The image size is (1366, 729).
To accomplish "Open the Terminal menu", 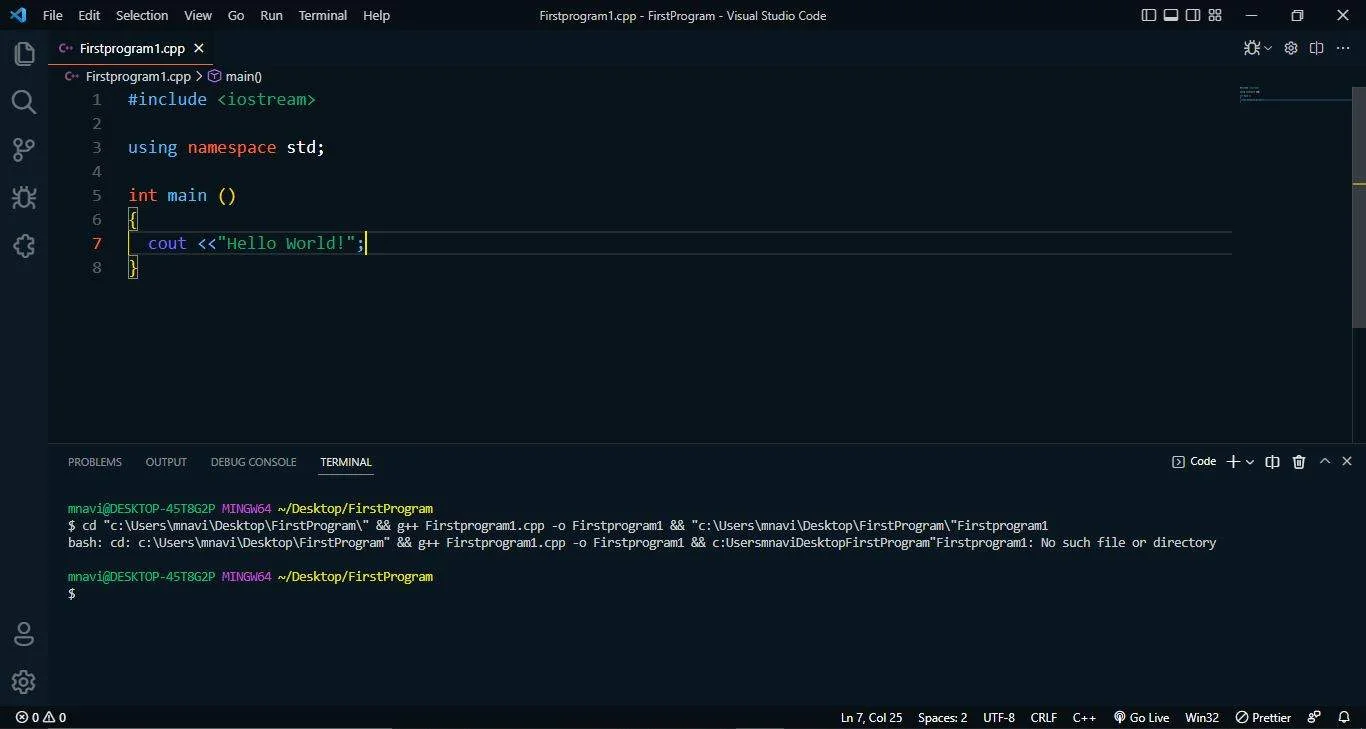I will point(323,15).
